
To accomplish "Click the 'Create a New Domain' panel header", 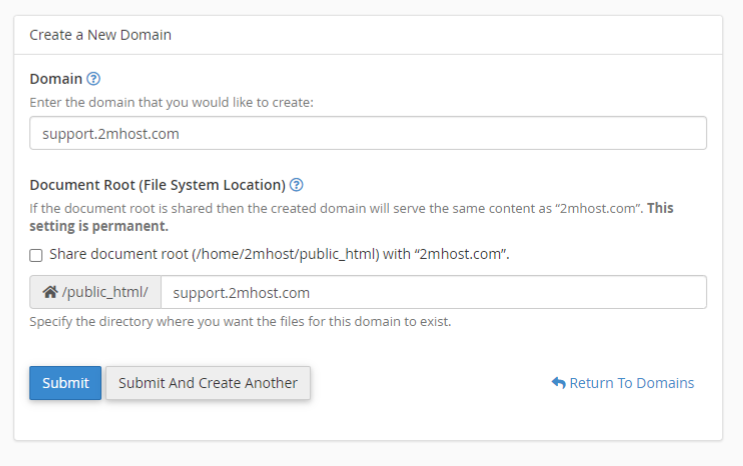I will (x=100, y=35).
